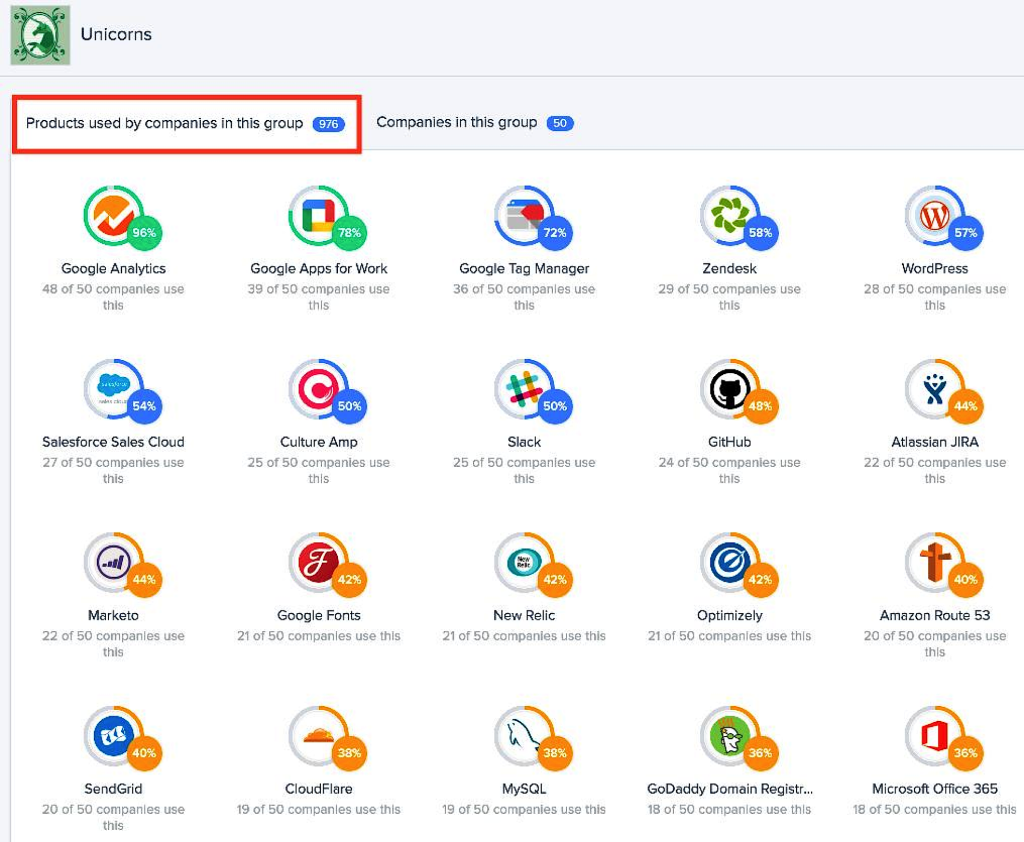Open the Marketo logo icon

tap(114, 562)
